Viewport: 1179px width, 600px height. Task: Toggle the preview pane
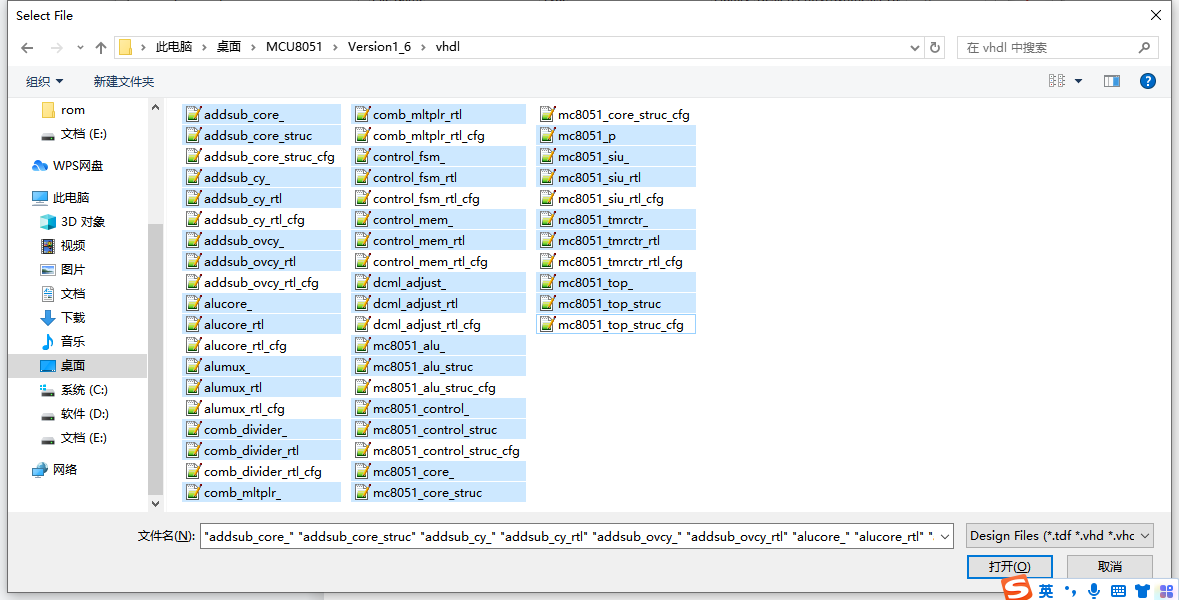click(1112, 81)
